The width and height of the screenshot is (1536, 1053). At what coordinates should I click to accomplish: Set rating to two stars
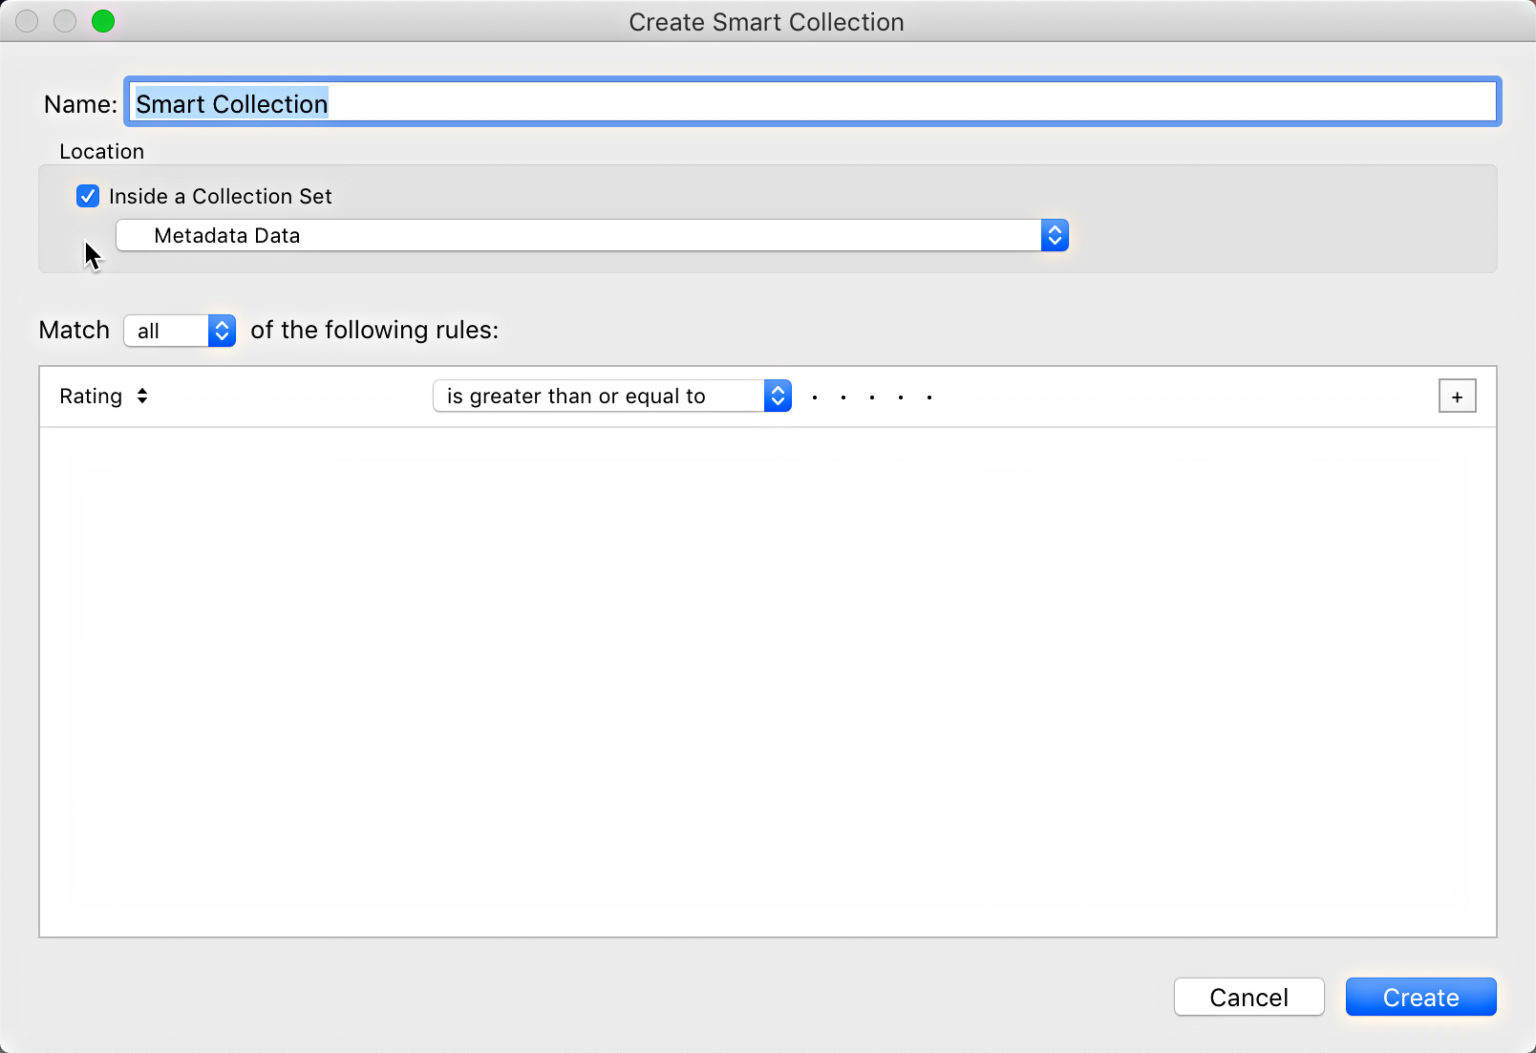(844, 397)
